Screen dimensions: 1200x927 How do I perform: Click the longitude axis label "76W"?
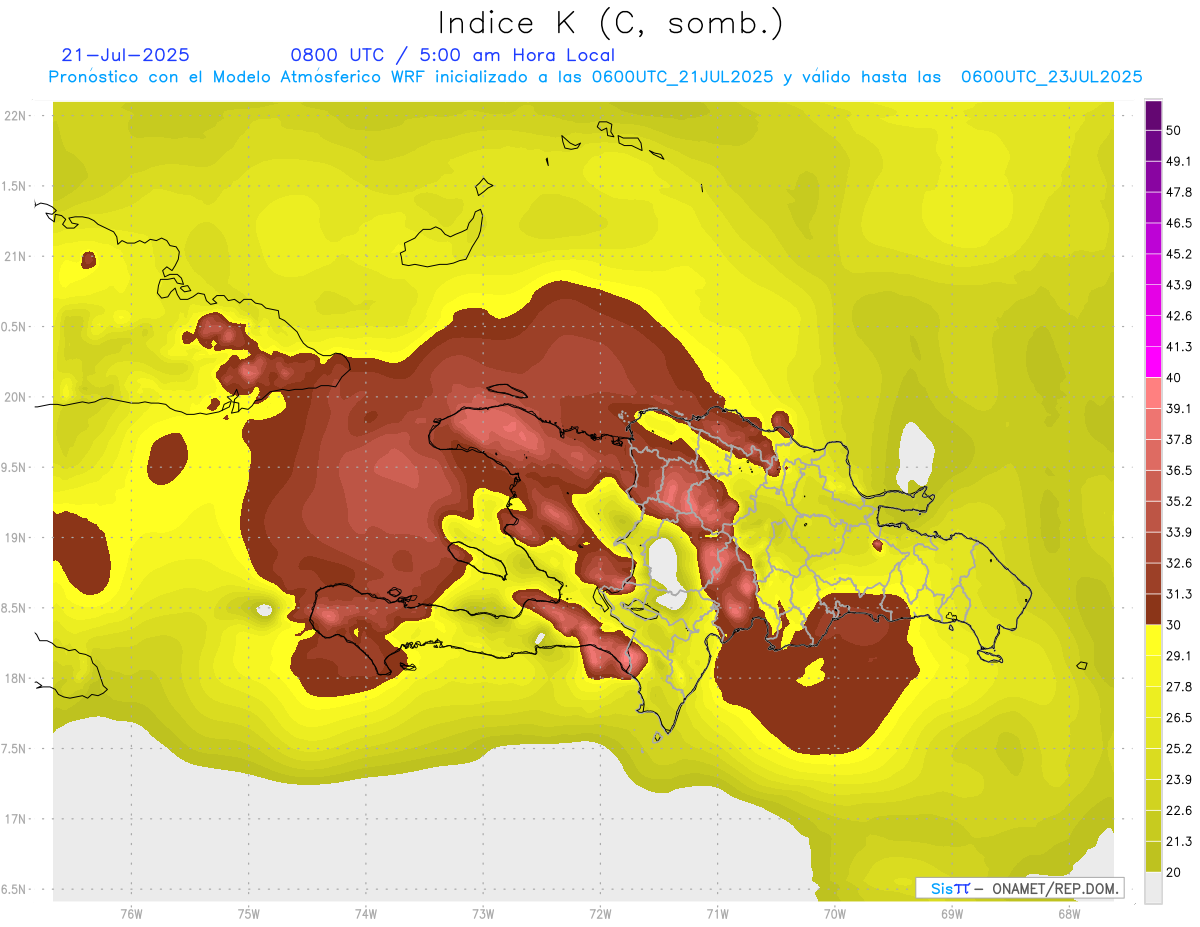131,914
